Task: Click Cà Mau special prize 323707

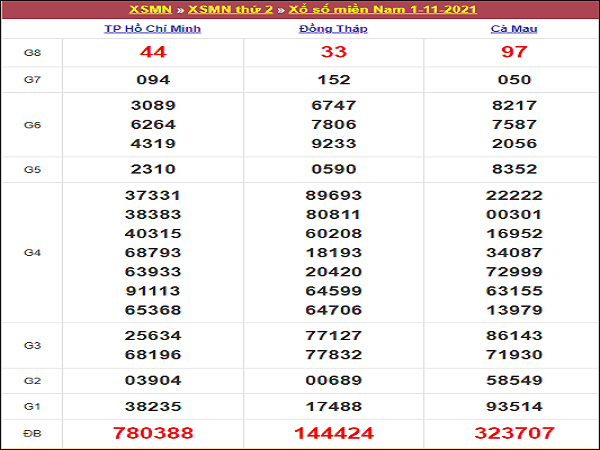Action: 514,432
